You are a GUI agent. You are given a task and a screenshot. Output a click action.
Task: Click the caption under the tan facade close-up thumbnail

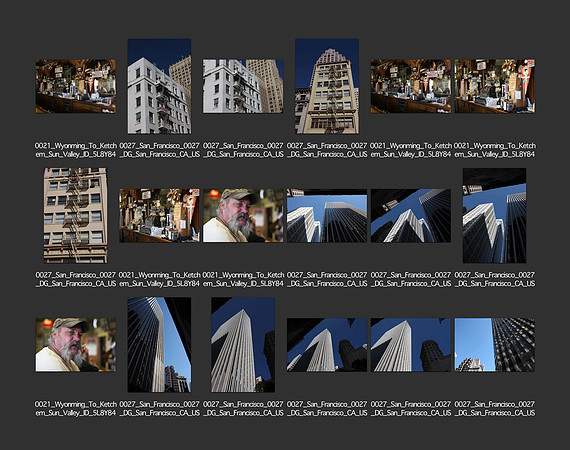click(x=76, y=279)
